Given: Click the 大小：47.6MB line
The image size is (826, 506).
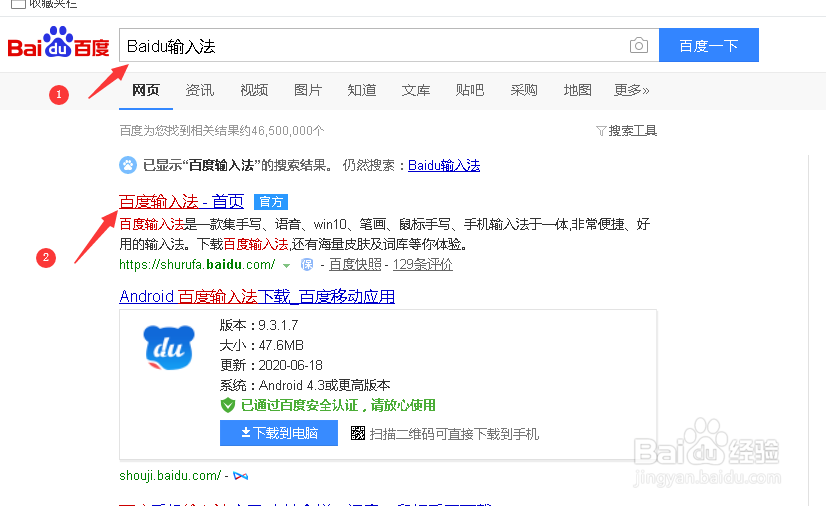Looking at the screenshot, I should click(x=262, y=345).
